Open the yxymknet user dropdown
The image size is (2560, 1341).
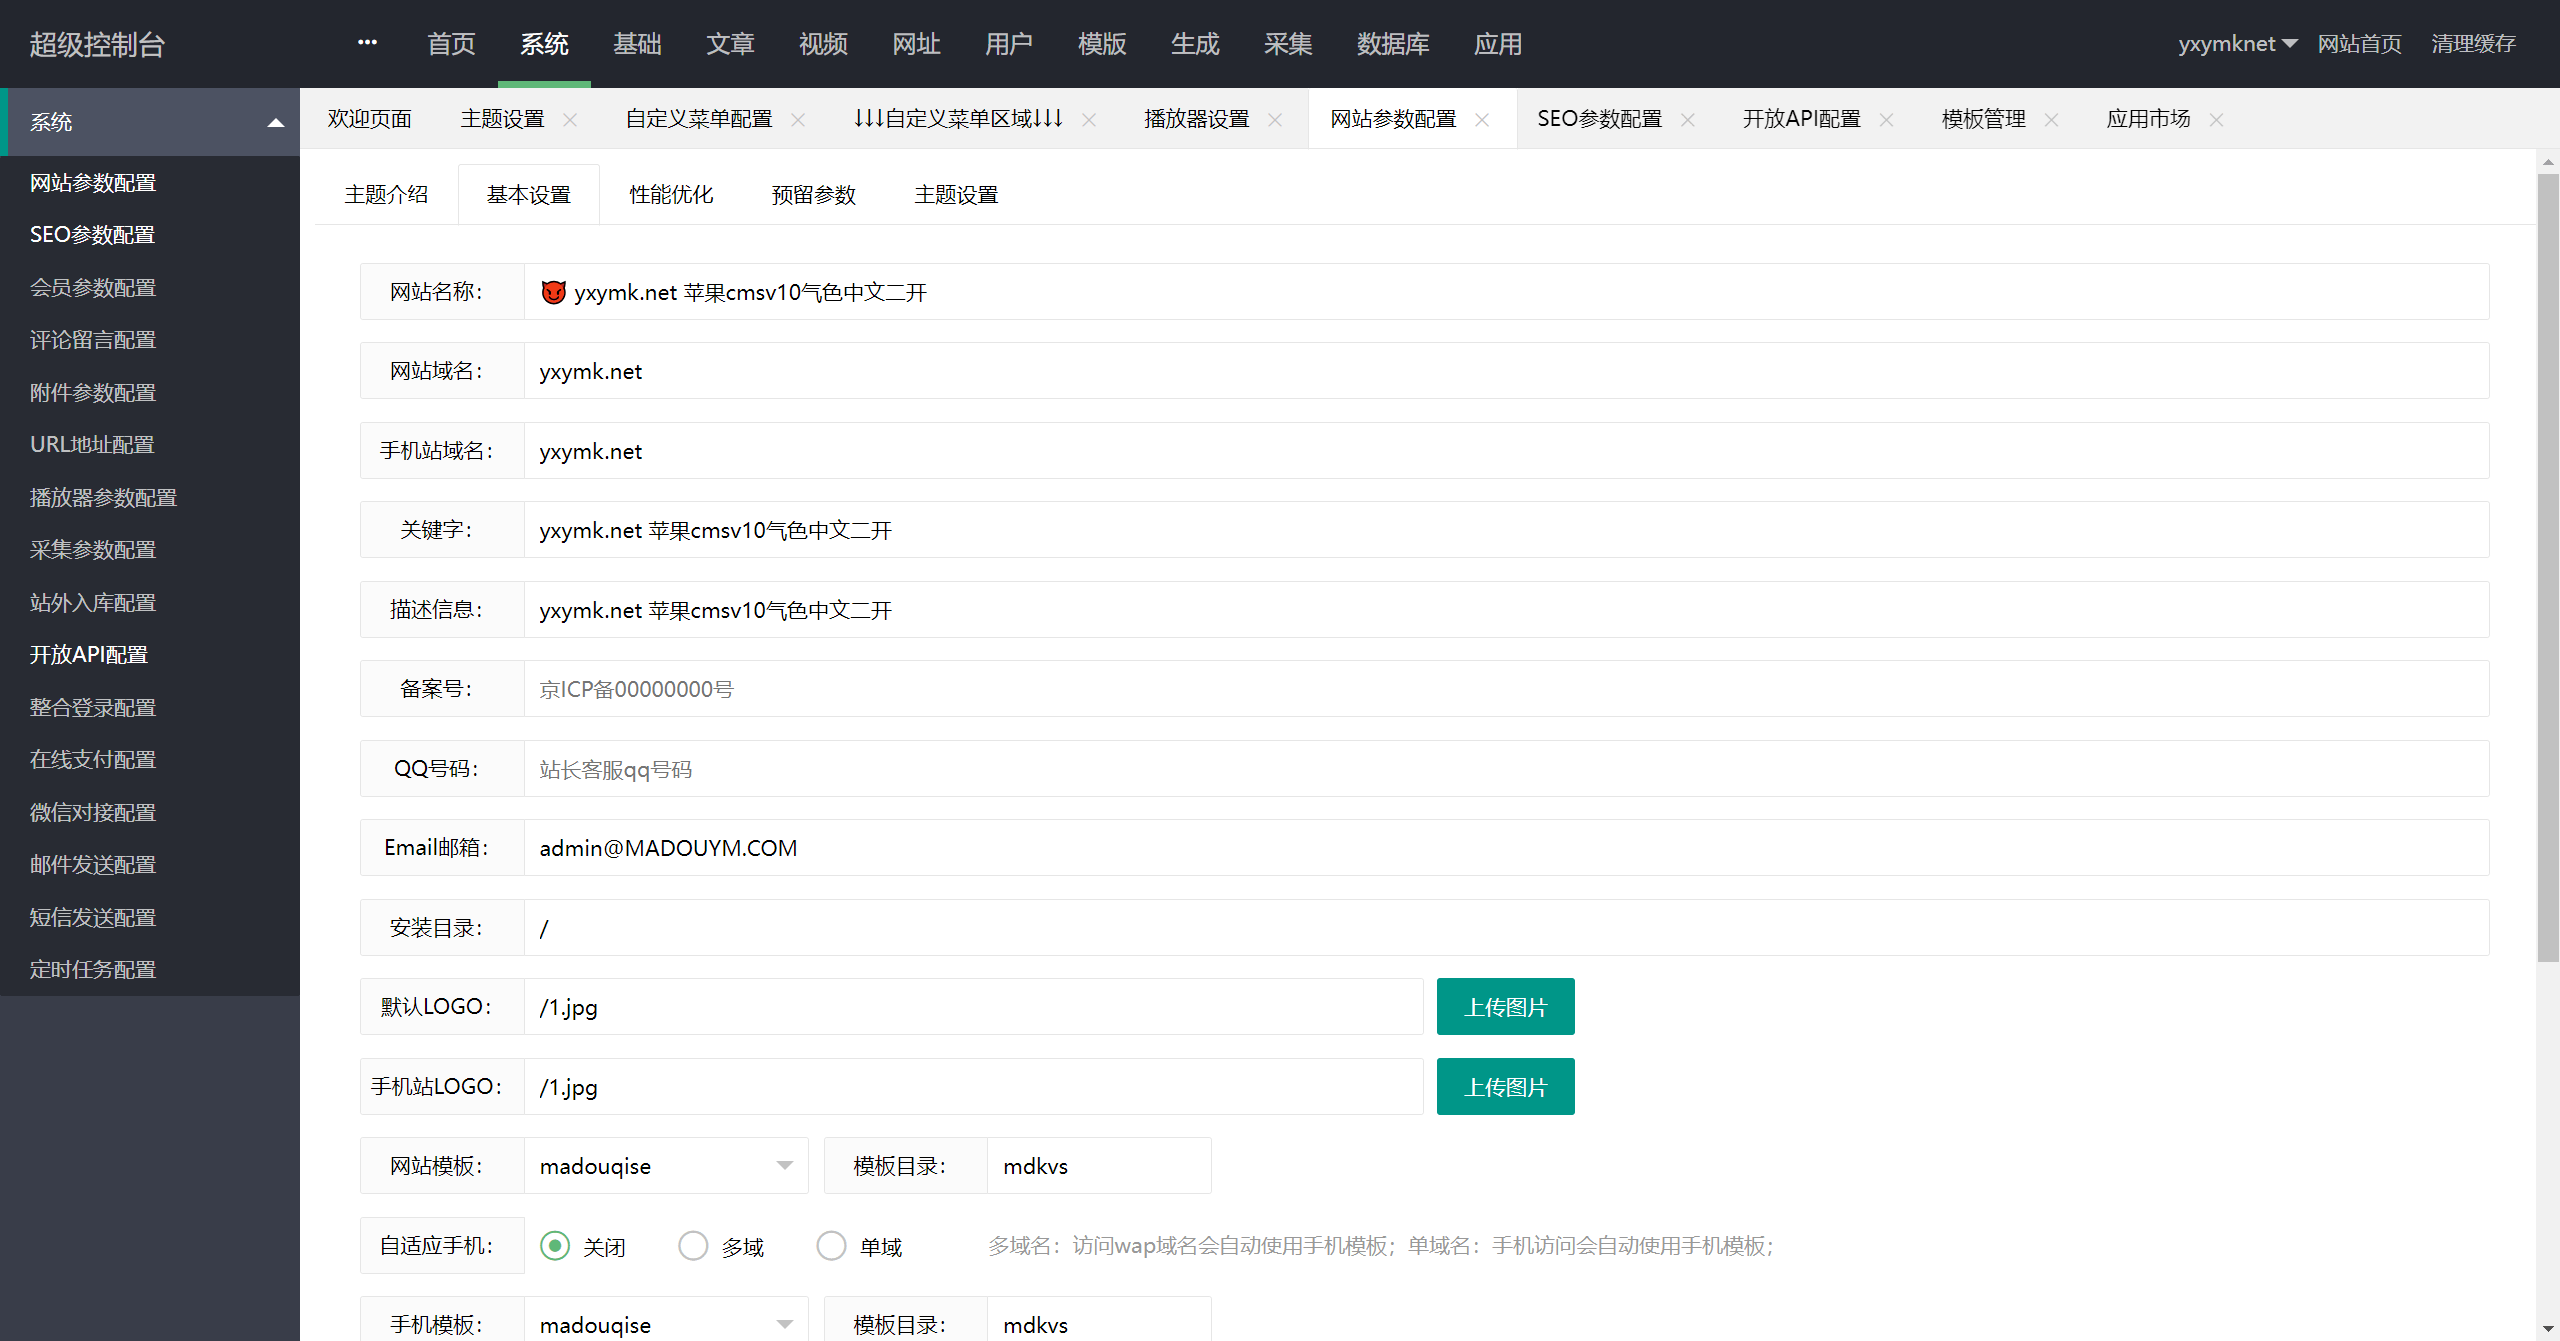(2237, 44)
